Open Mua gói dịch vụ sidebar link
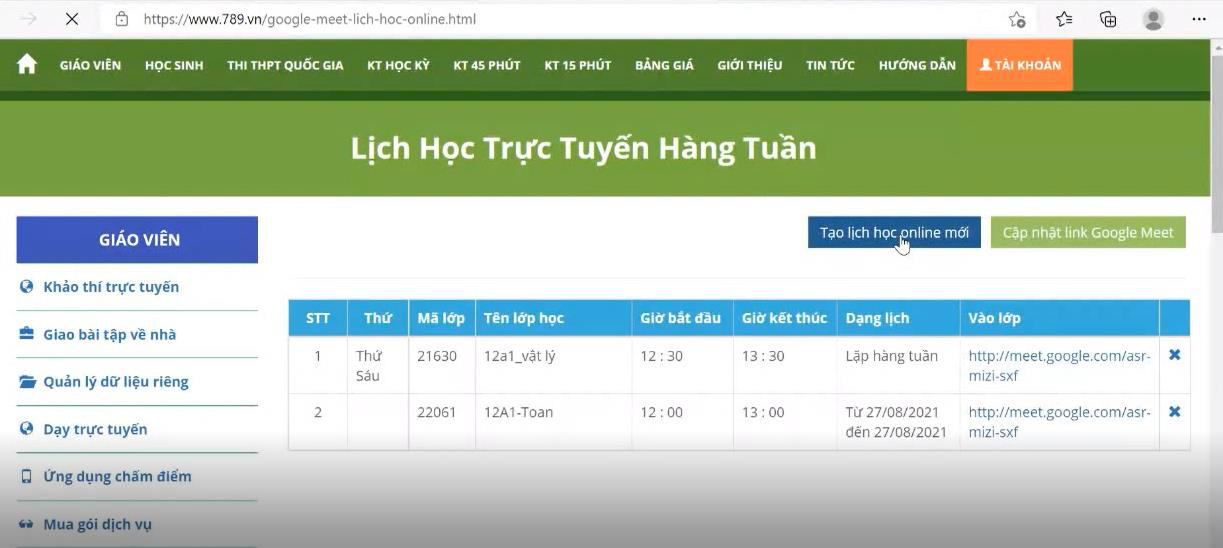Viewport: 1223px width, 548px height. [97, 524]
